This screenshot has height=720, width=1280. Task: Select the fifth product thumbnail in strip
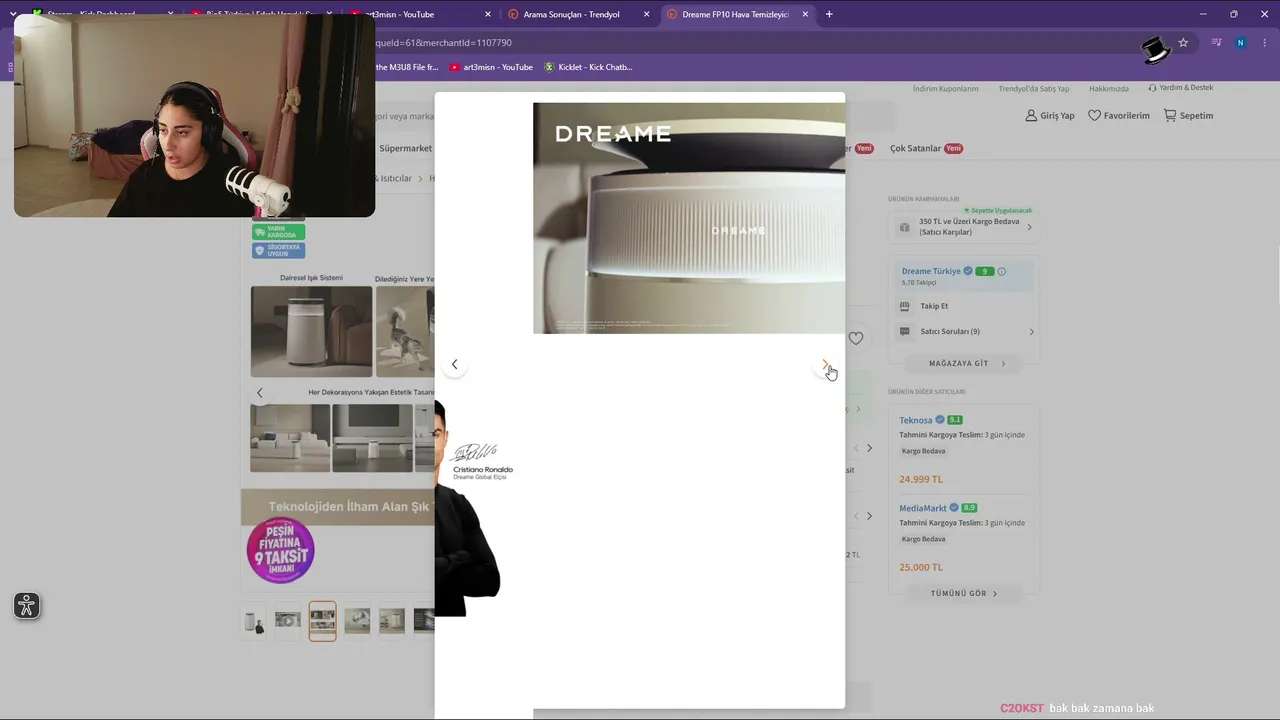(x=392, y=621)
